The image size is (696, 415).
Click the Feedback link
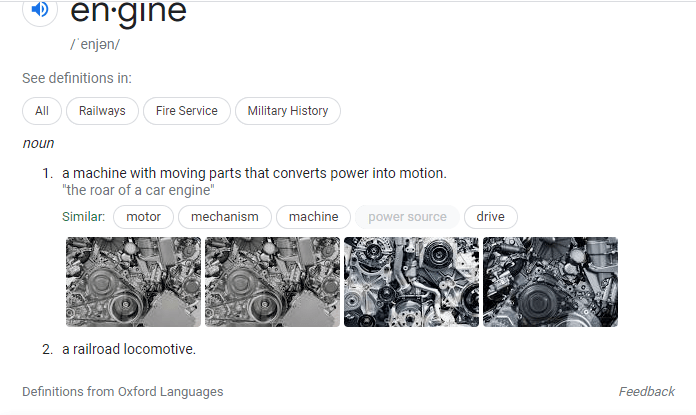coord(646,392)
